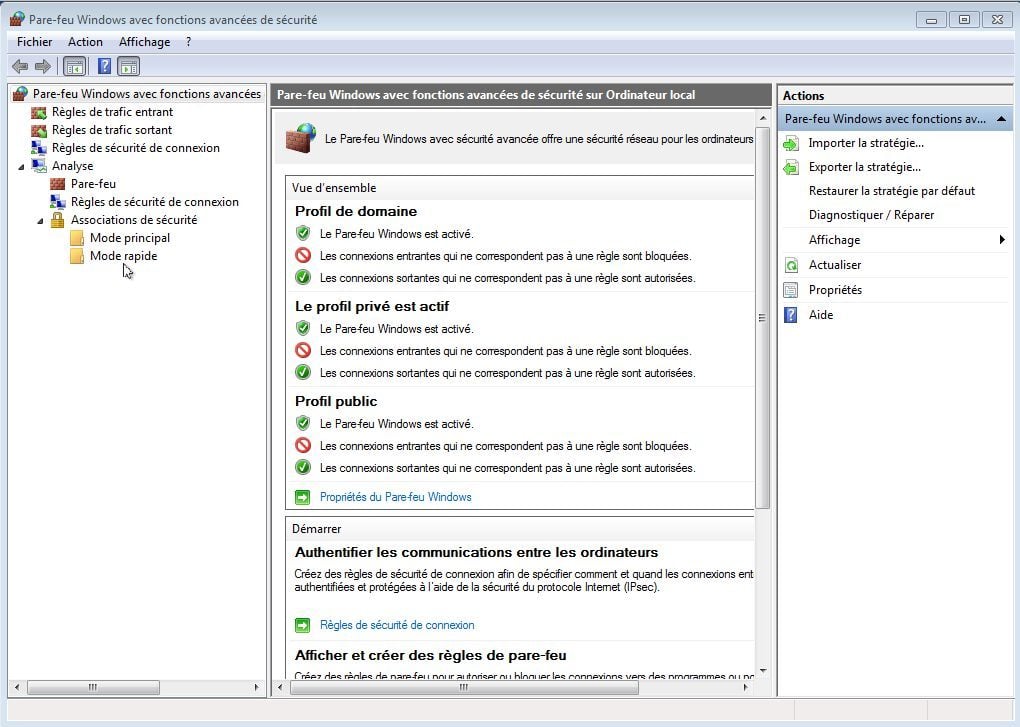Click Diagnostiquer / Réparer action

coord(871,215)
